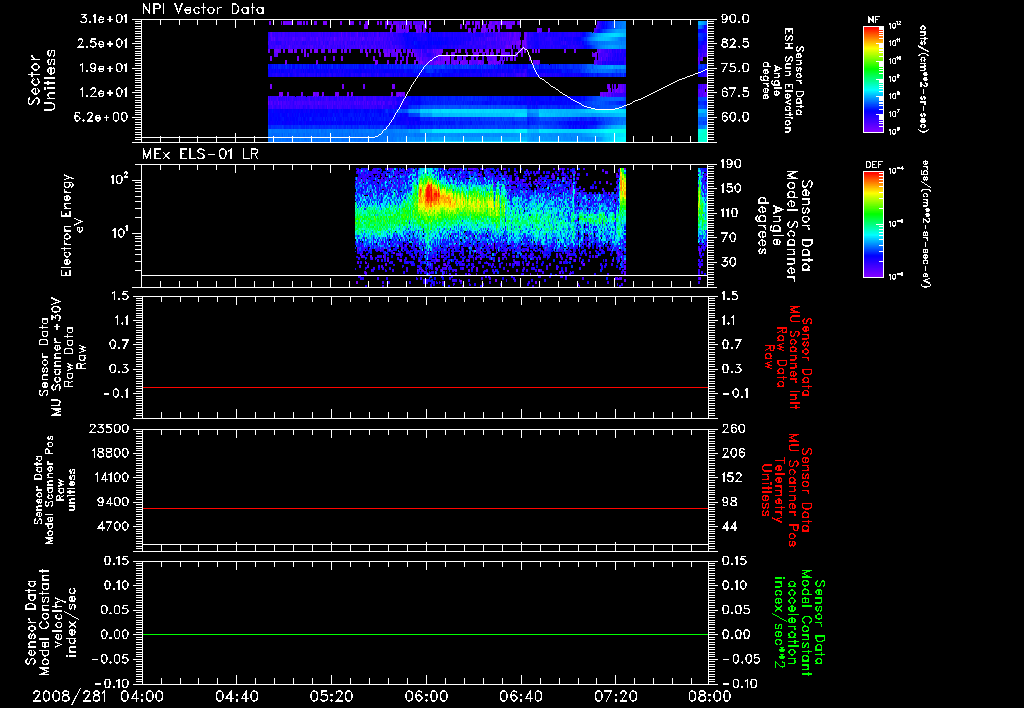Click the "06:40" time axis label
Image resolution: width=1024 pixels, height=708 pixels.
click(x=520, y=696)
